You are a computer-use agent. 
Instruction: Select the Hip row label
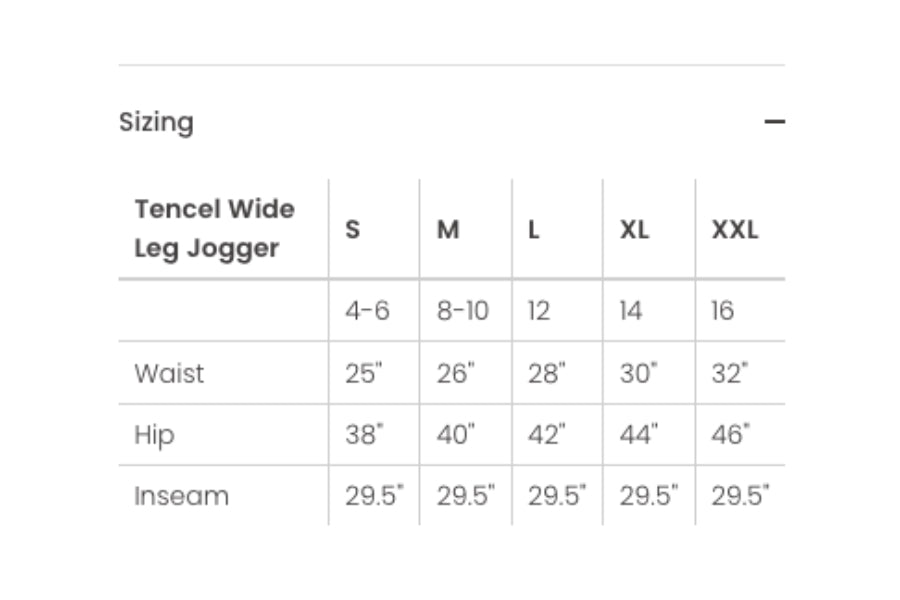coord(154,435)
